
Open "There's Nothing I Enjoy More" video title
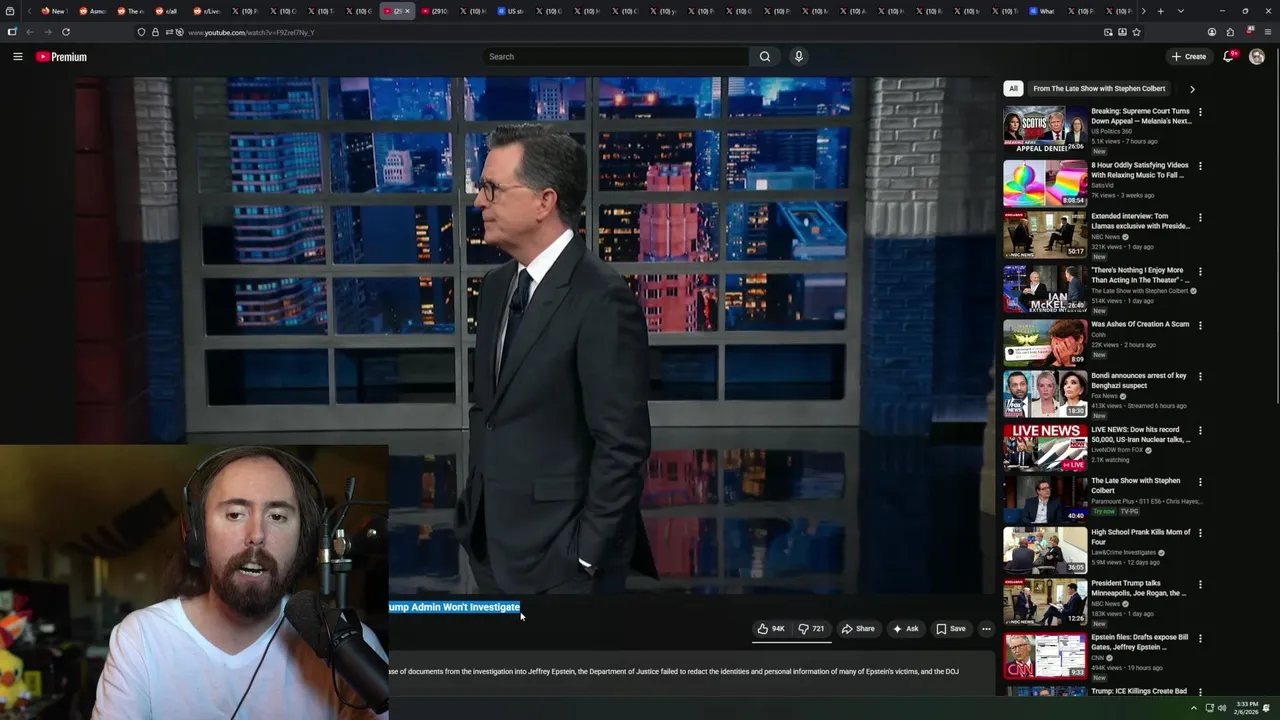pyautogui.click(x=1139, y=275)
